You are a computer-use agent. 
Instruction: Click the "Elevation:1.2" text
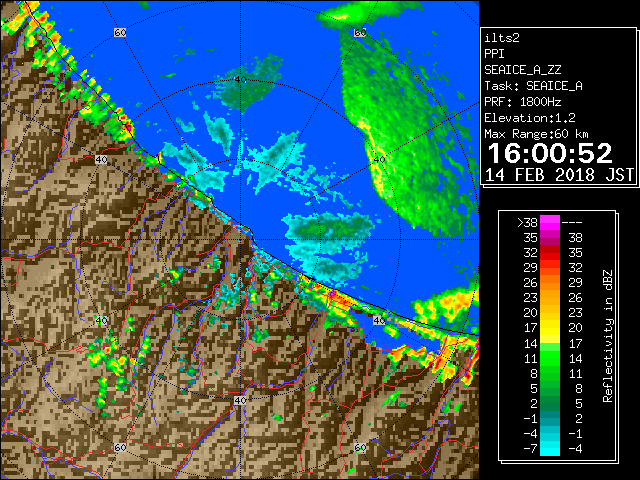pos(529,118)
